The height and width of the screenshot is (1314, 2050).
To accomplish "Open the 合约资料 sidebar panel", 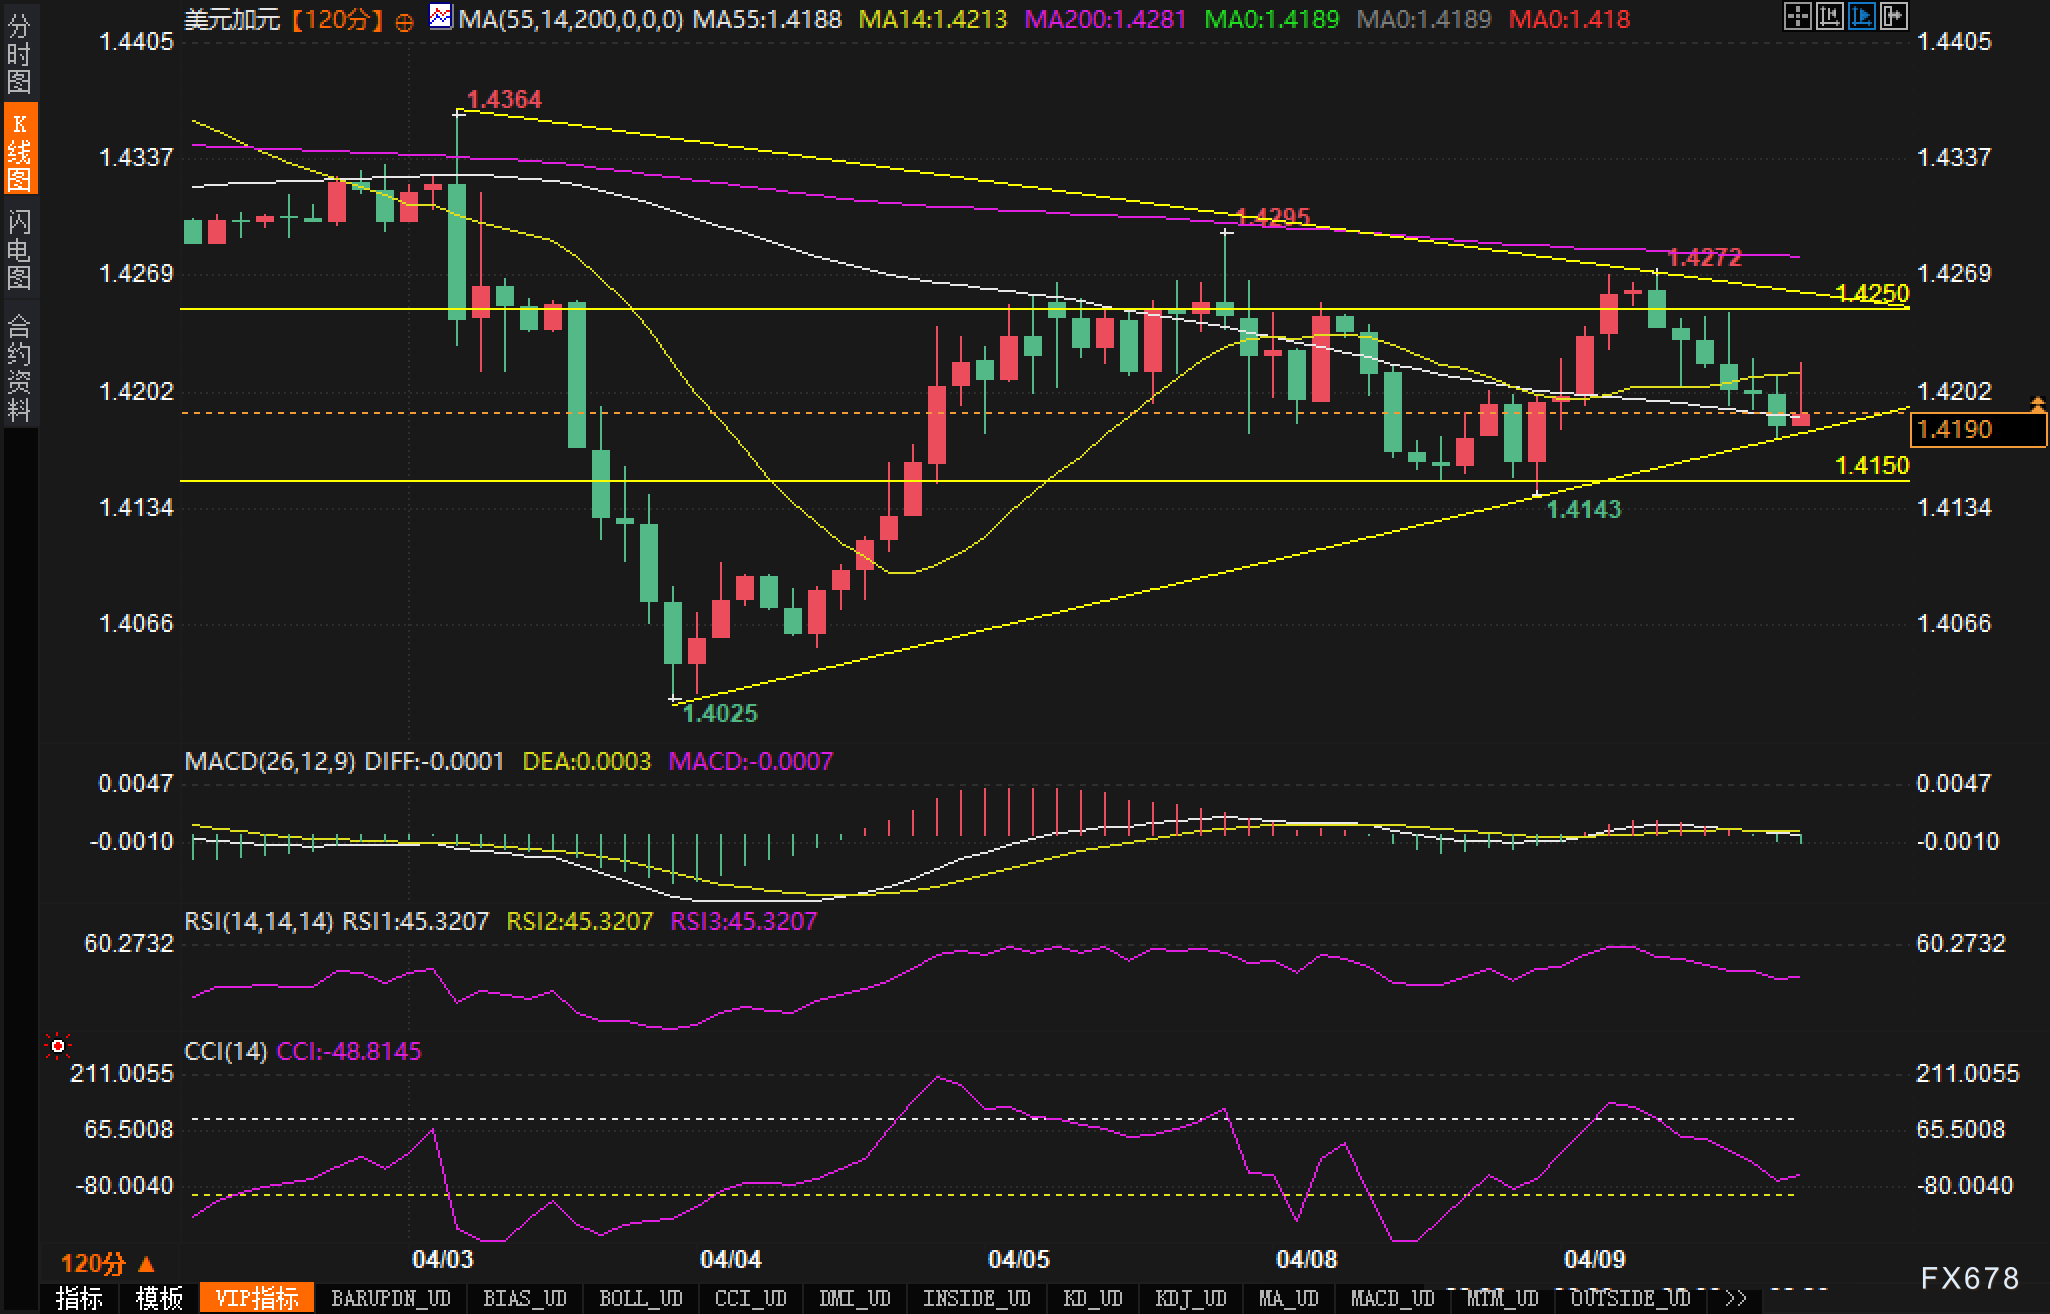I will [x=19, y=367].
